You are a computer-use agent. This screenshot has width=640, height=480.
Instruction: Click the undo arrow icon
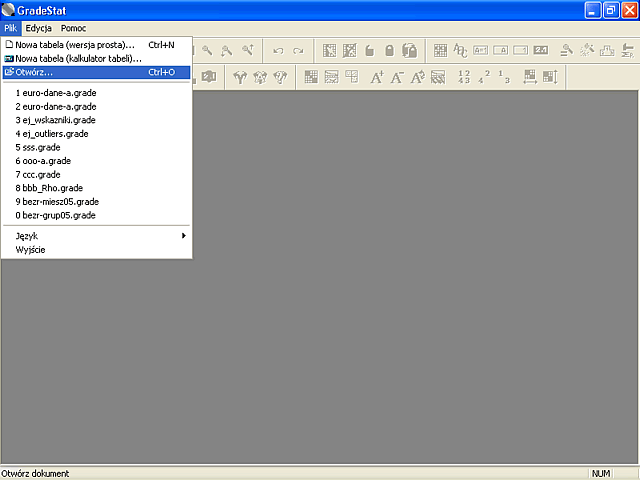[278, 51]
